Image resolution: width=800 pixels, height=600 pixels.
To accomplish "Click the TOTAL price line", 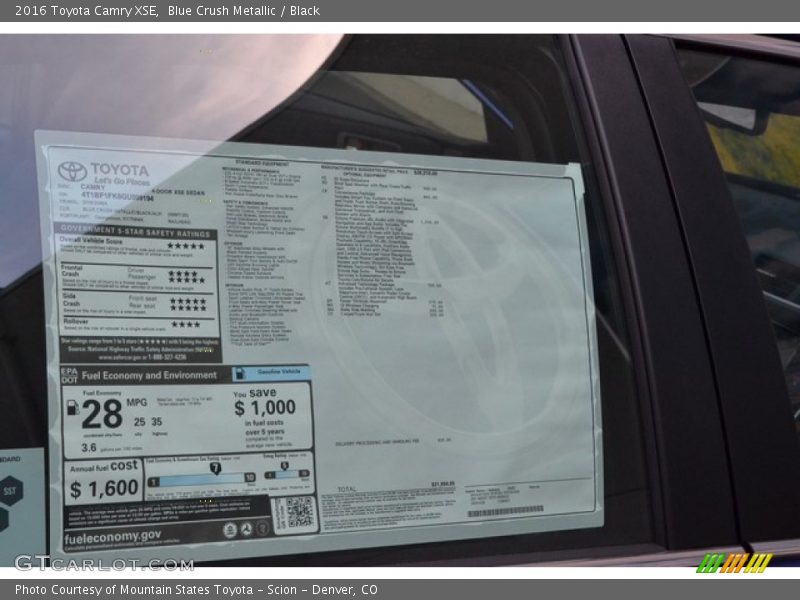I will point(396,486).
